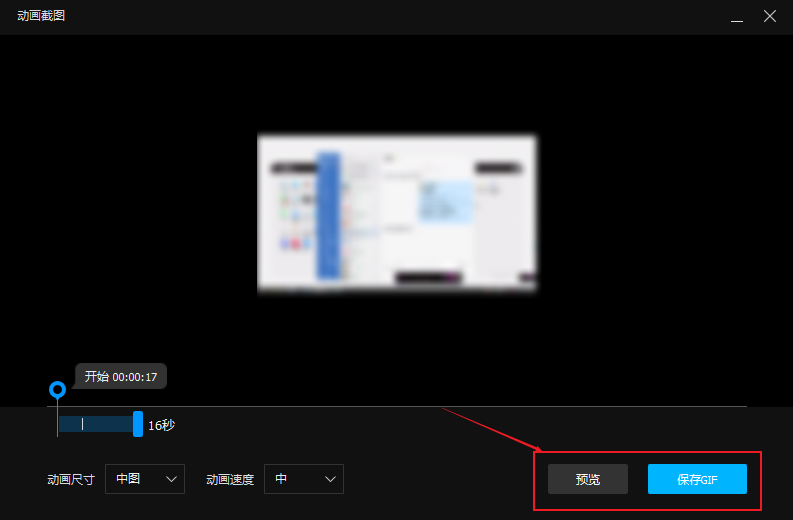Click the 动画尺寸 label
793x520 pixels.
71,479
